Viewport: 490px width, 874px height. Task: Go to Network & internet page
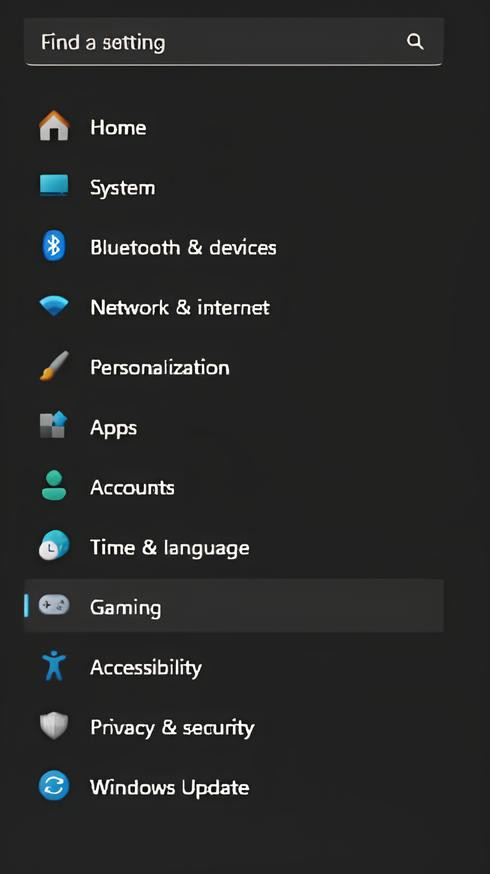pos(180,307)
